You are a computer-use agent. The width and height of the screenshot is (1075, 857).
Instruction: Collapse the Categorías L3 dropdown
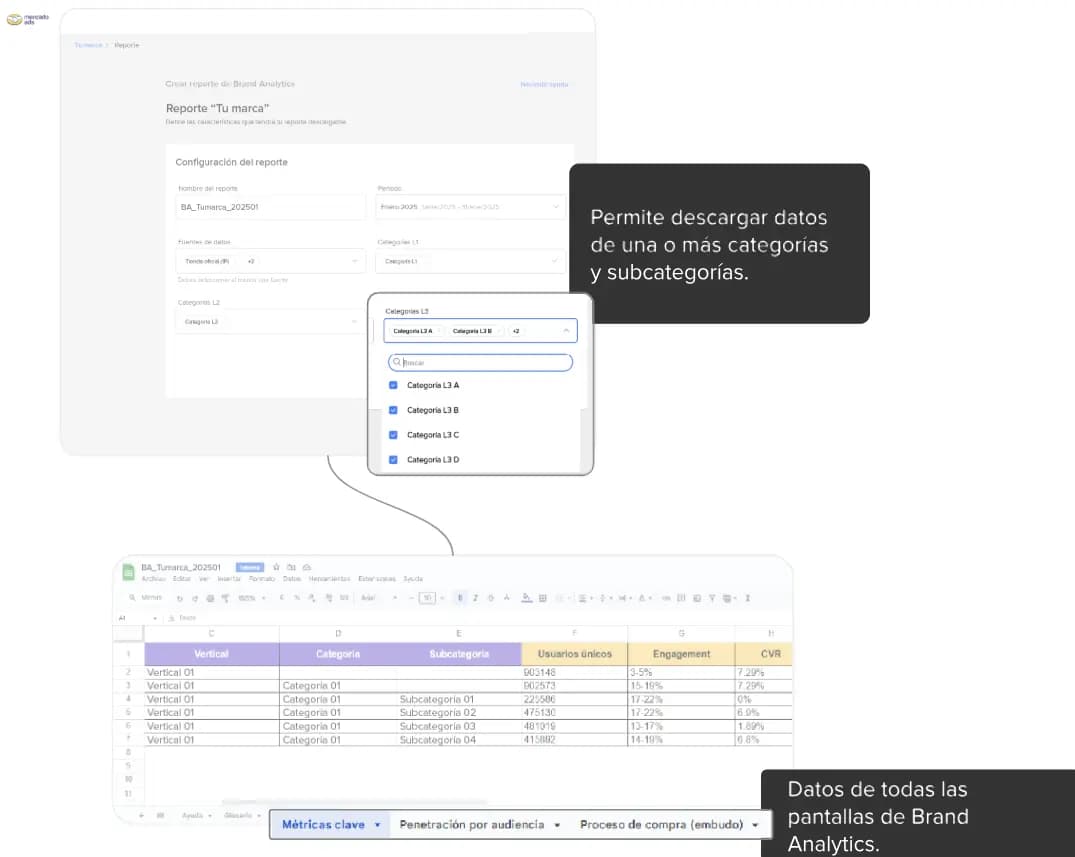tap(566, 330)
